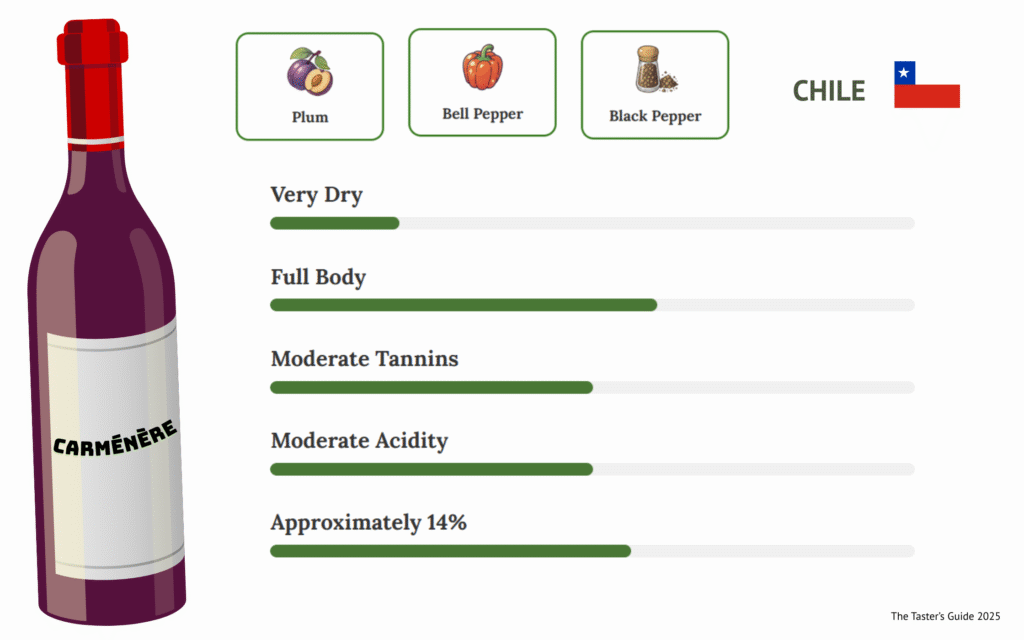Click the black pepper shaker icon
This screenshot has width=1024, height=640.
coord(654,69)
